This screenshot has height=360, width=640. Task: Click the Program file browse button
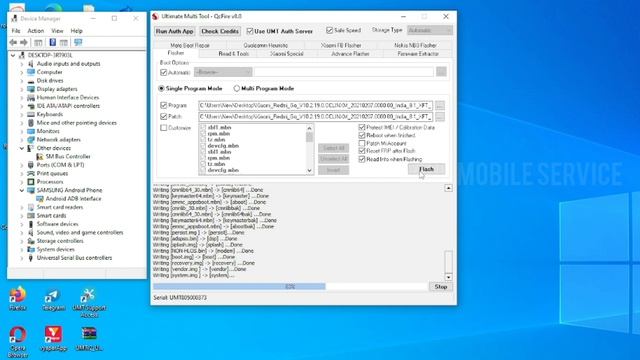tap(440, 105)
